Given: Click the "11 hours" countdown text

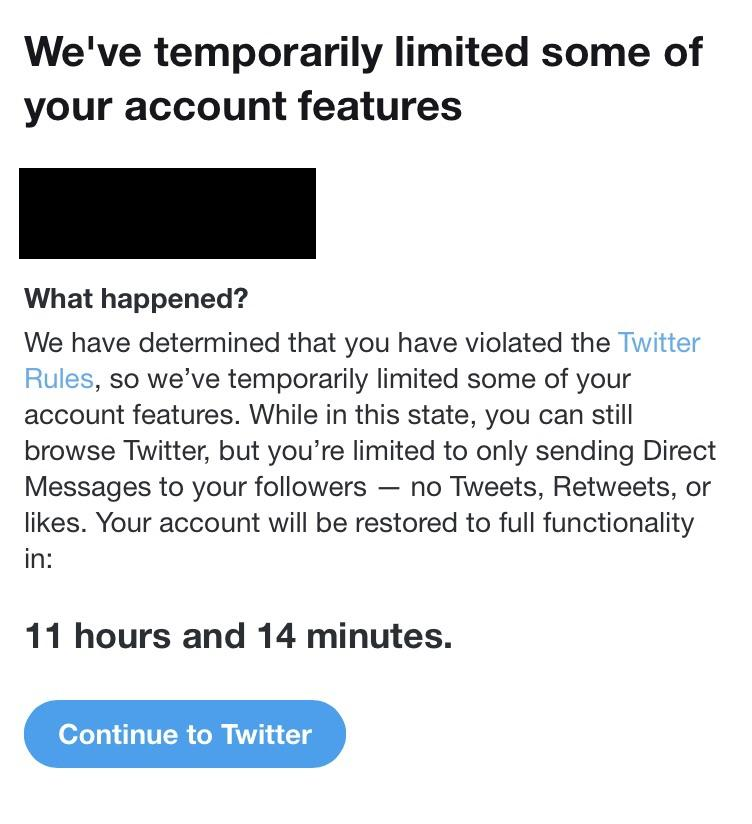Looking at the screenshot, I should coord(97,636).
